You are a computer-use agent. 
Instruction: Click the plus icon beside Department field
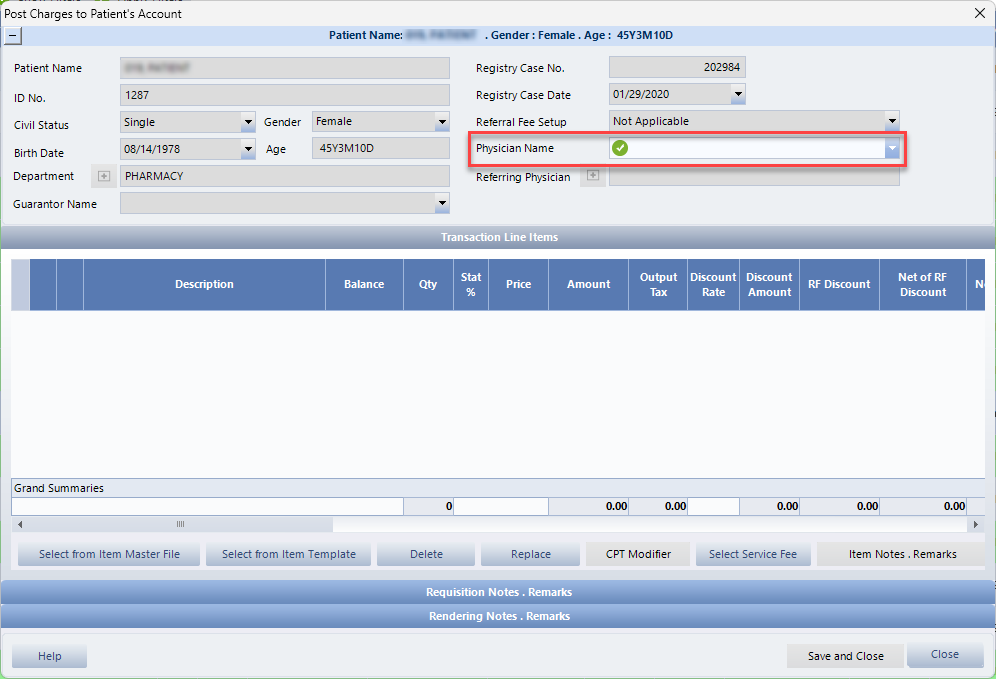pos(103,176)
